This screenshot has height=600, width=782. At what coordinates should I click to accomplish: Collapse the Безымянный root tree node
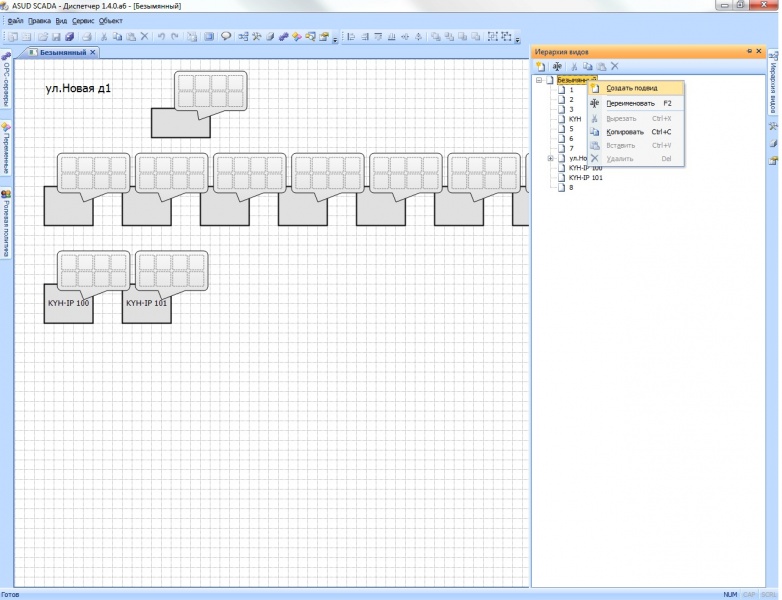coord(539,80)
